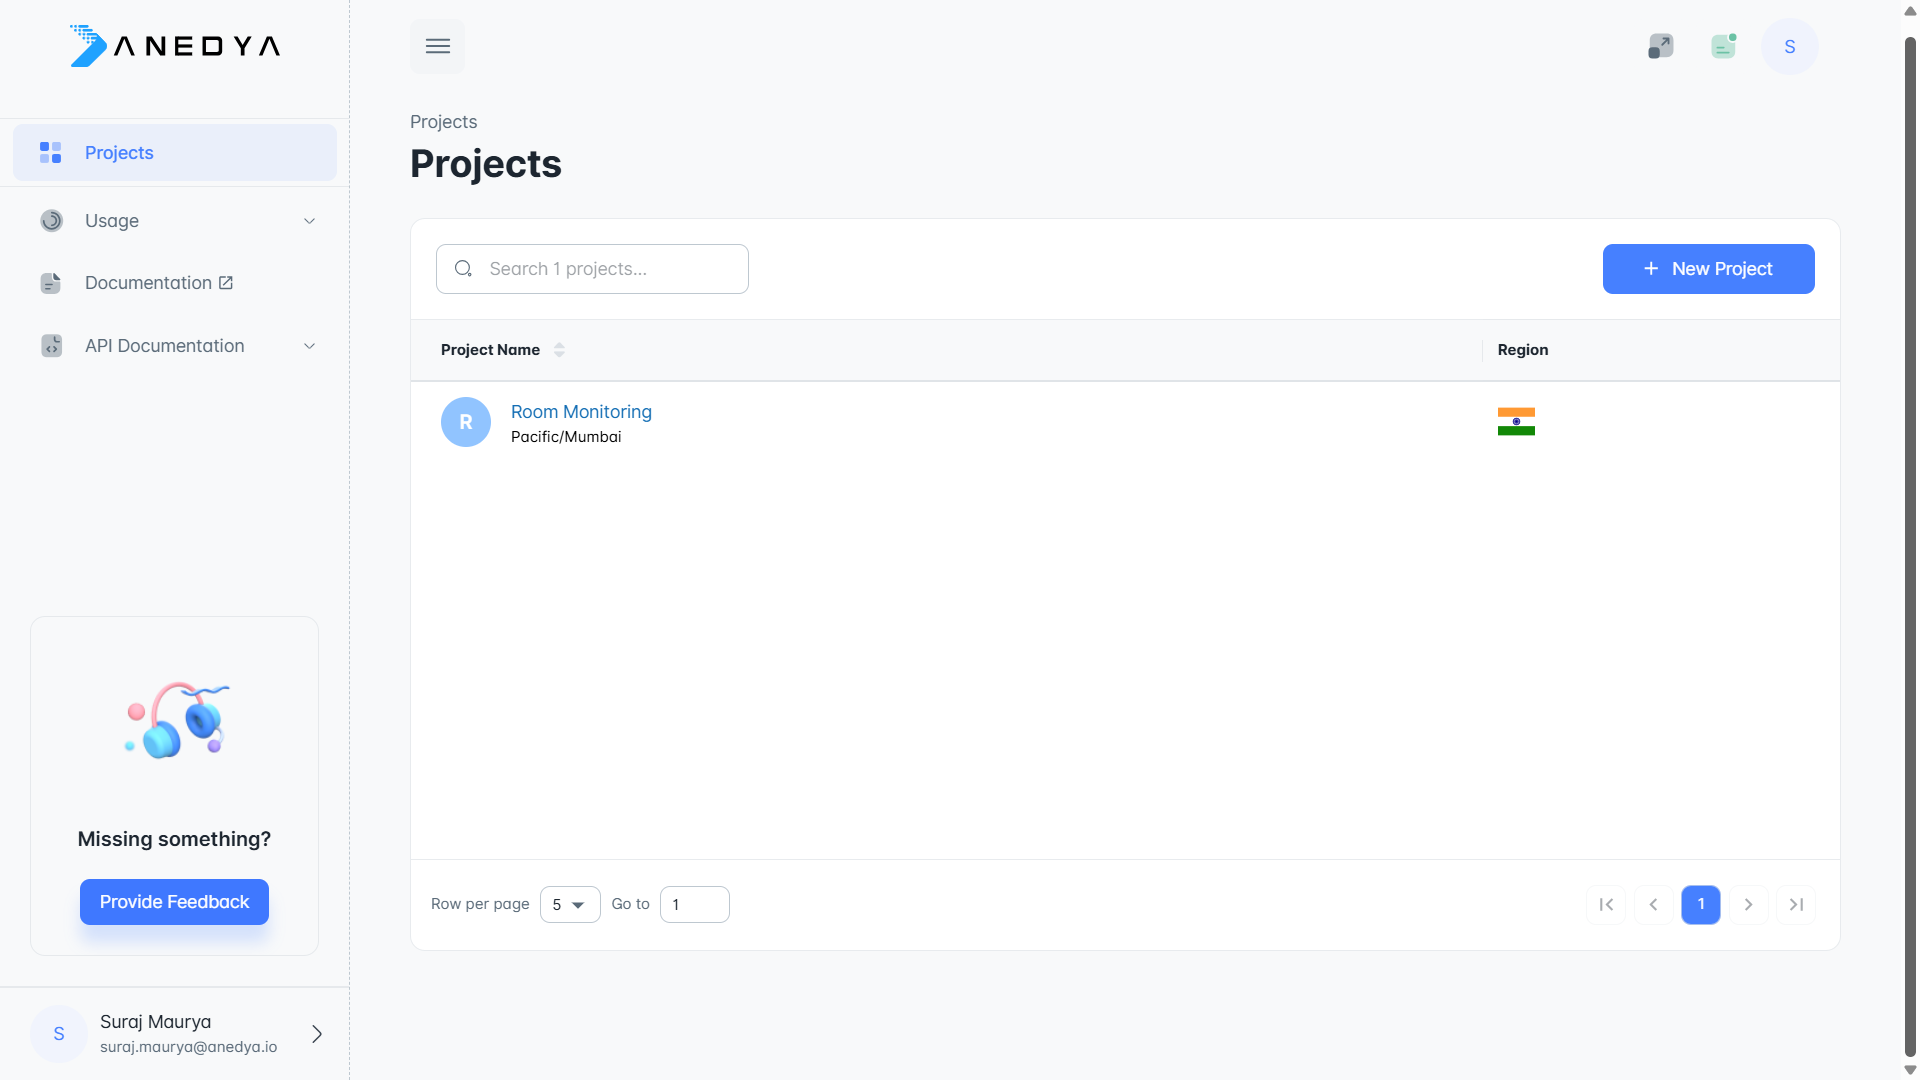This screenshot has width=1920, height=1080.
Task: Open the Room Monitoring project link
Action: pyautogui.click(x=581, y=412)
